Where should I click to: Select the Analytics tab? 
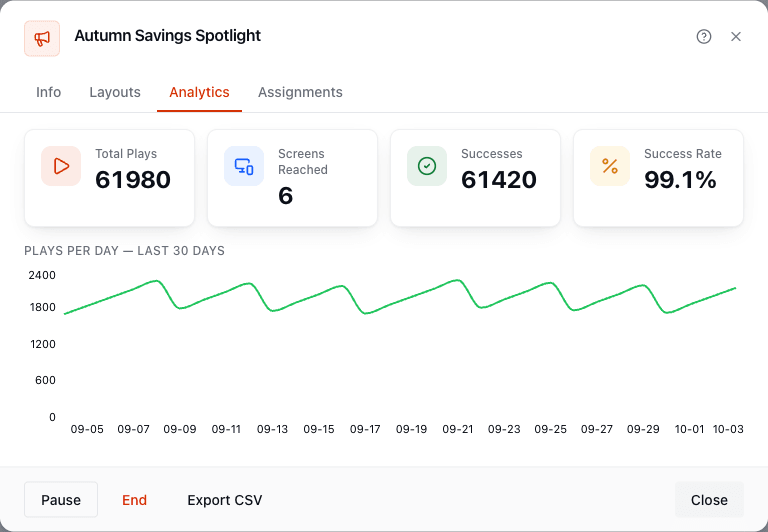click(x=199, y=92)
